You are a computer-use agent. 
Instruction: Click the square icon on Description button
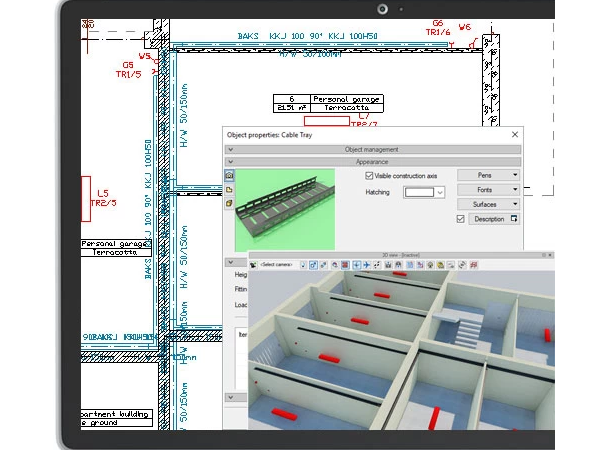[x=514, y=219]
